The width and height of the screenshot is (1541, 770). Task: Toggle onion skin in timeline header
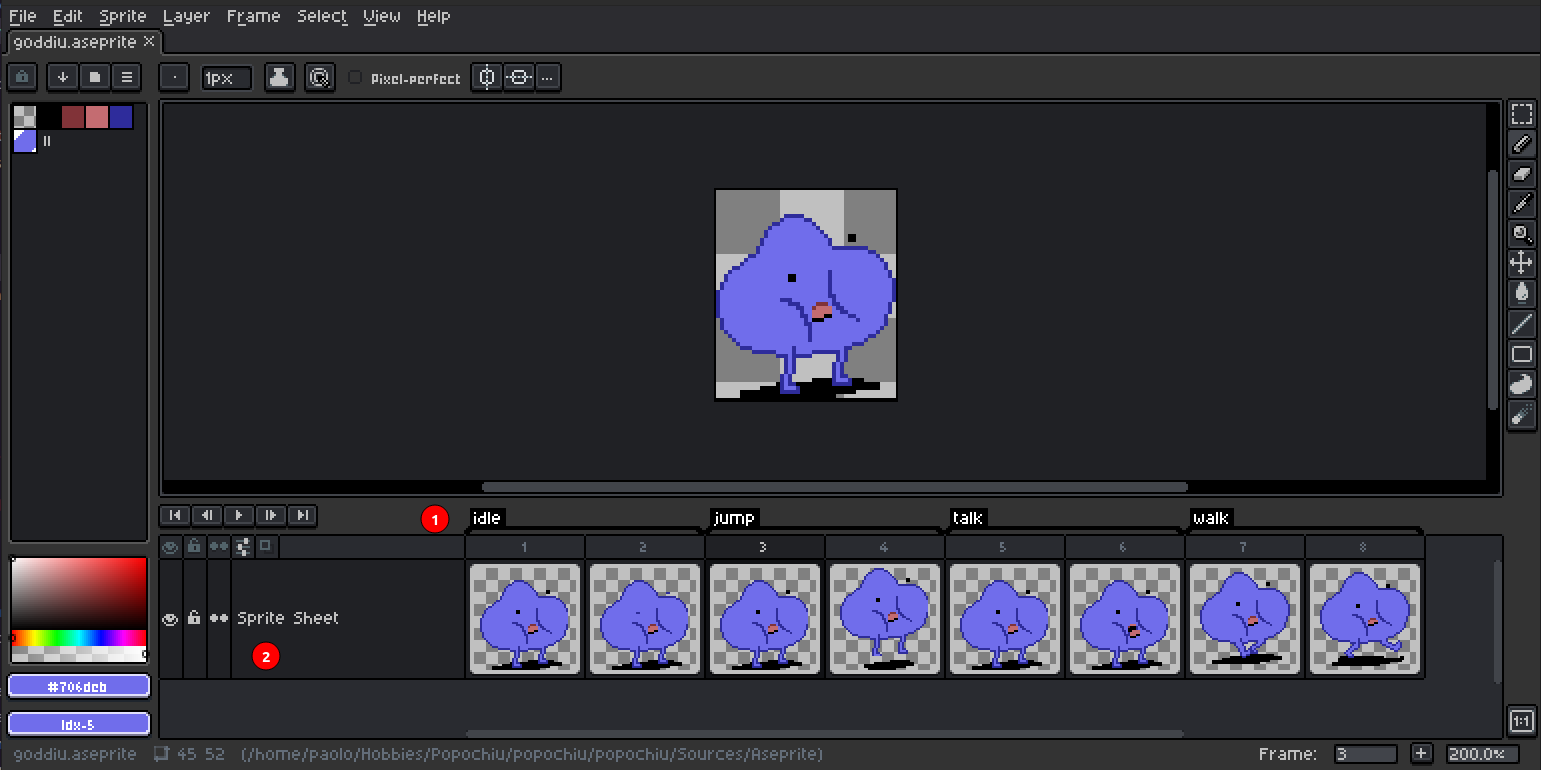click(266, 547)
